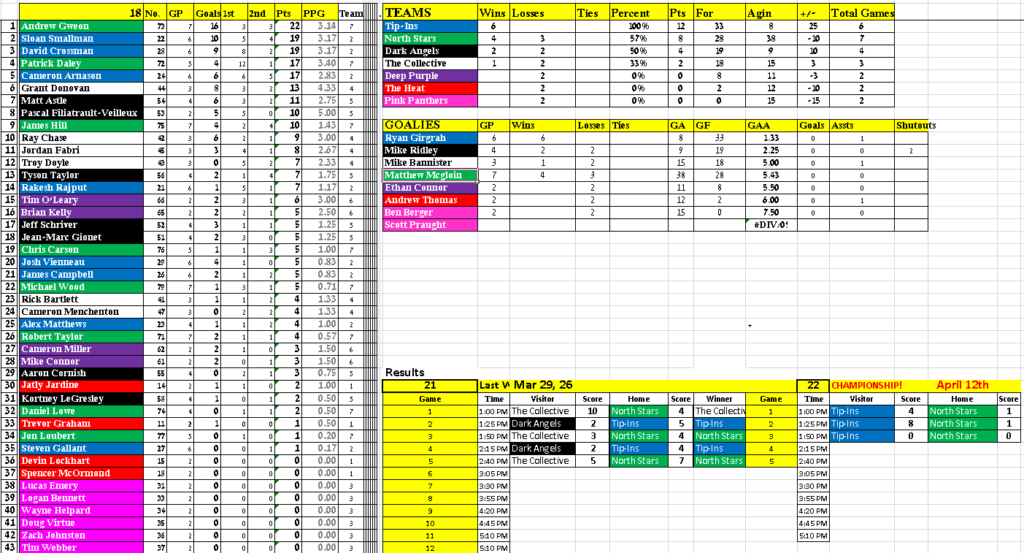This screenshot has width=1024, height=553.
Task: Click the Tip-Ins team name cell
Action: pyautogui.click(x=430, y=26)
